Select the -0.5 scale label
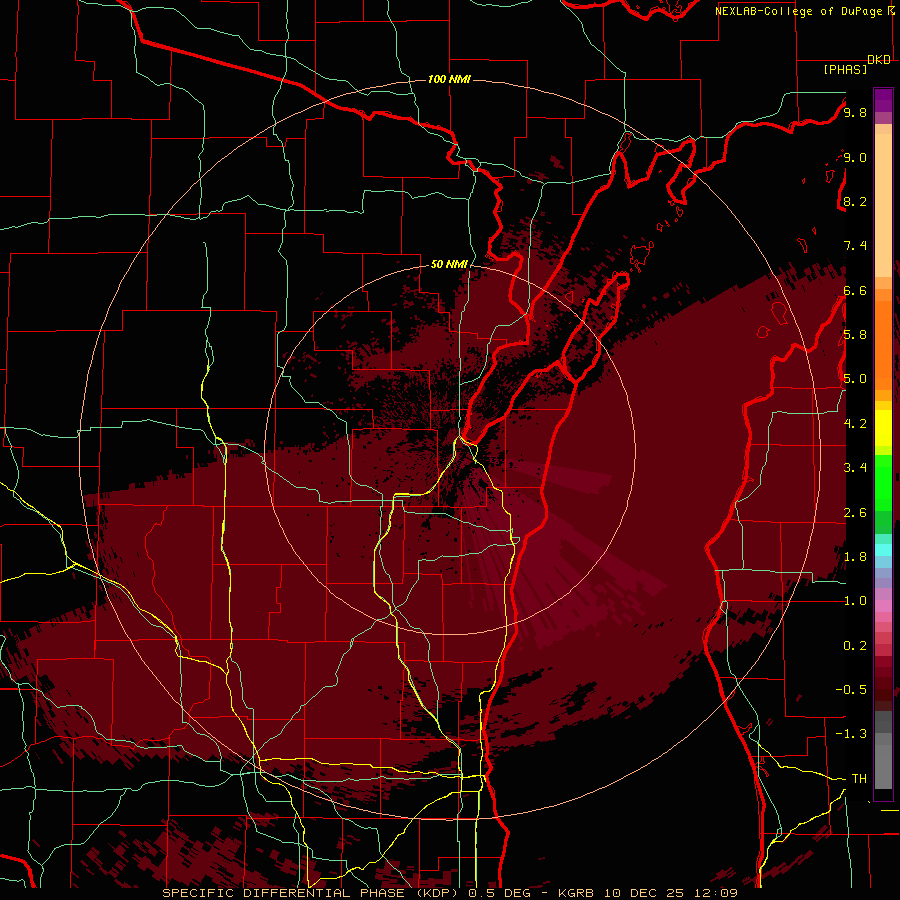900x900 pixels. (851, 690)
